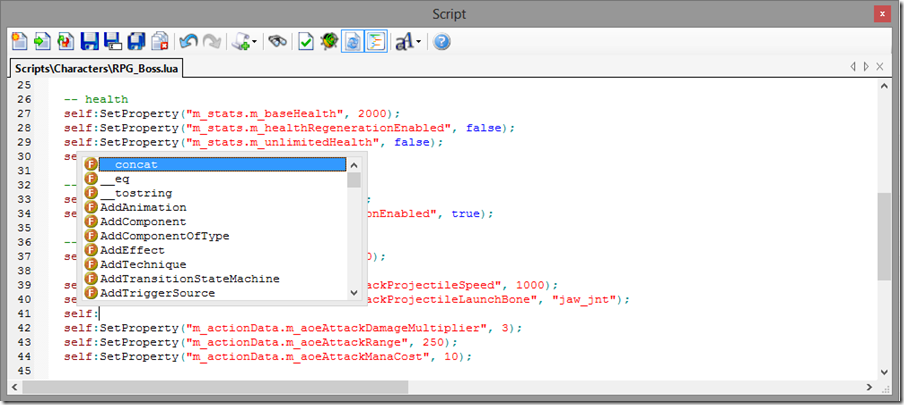Click the green checkmark syntax check icon
The width and height of the screenshot is (904, 405).
click(306, 41)
